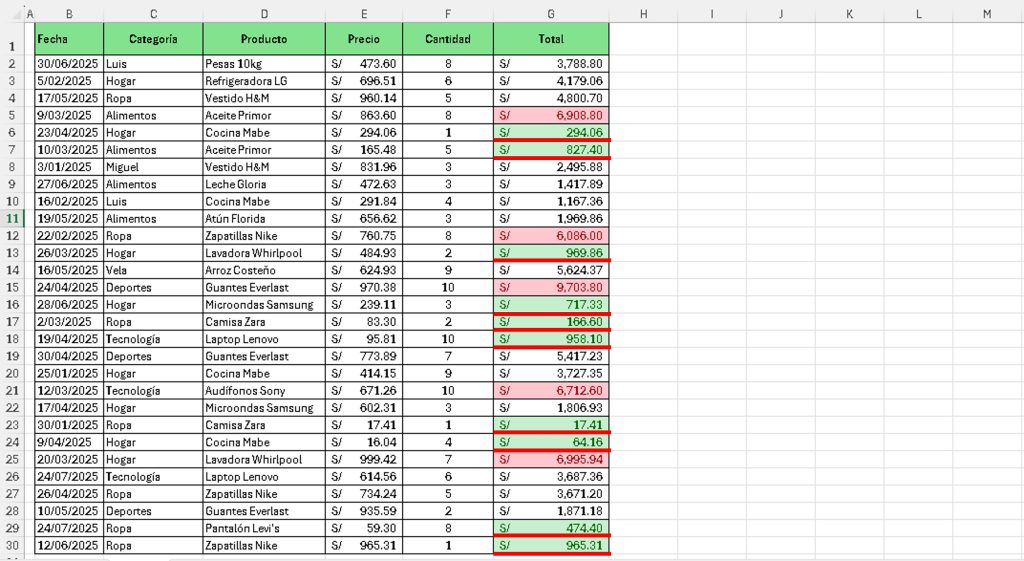1024x561 pixels.
Task: Select the green total cell 958.10
Action: click(x=551, y=339)
